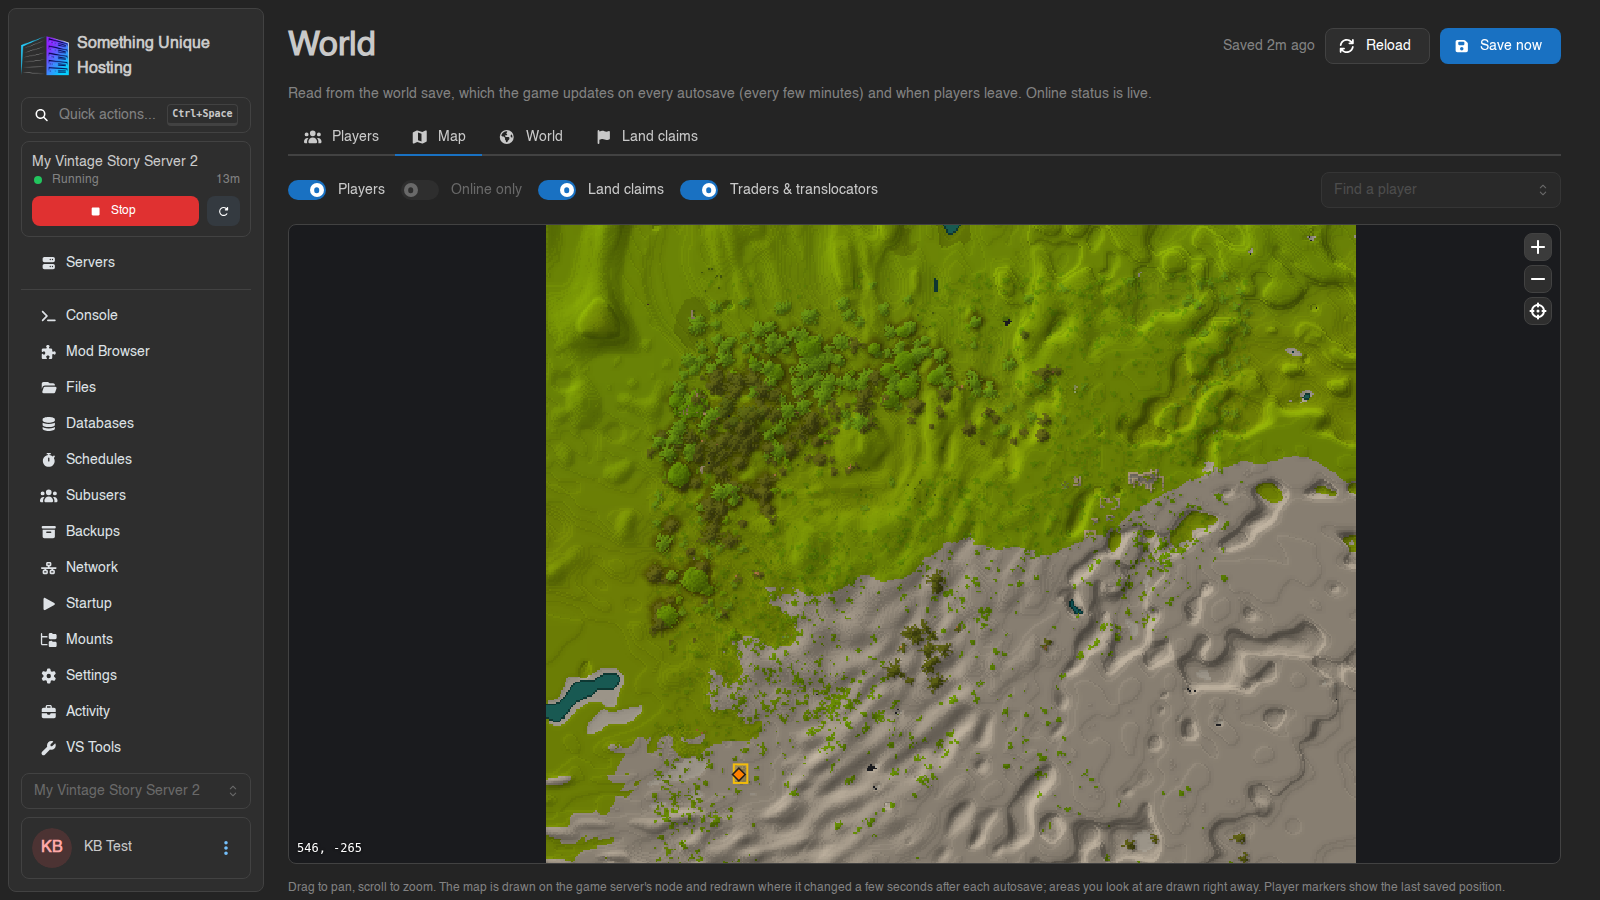This screenshot has width=1600, height=900.
Task: Open the Files page
Action: pos(136,387)
